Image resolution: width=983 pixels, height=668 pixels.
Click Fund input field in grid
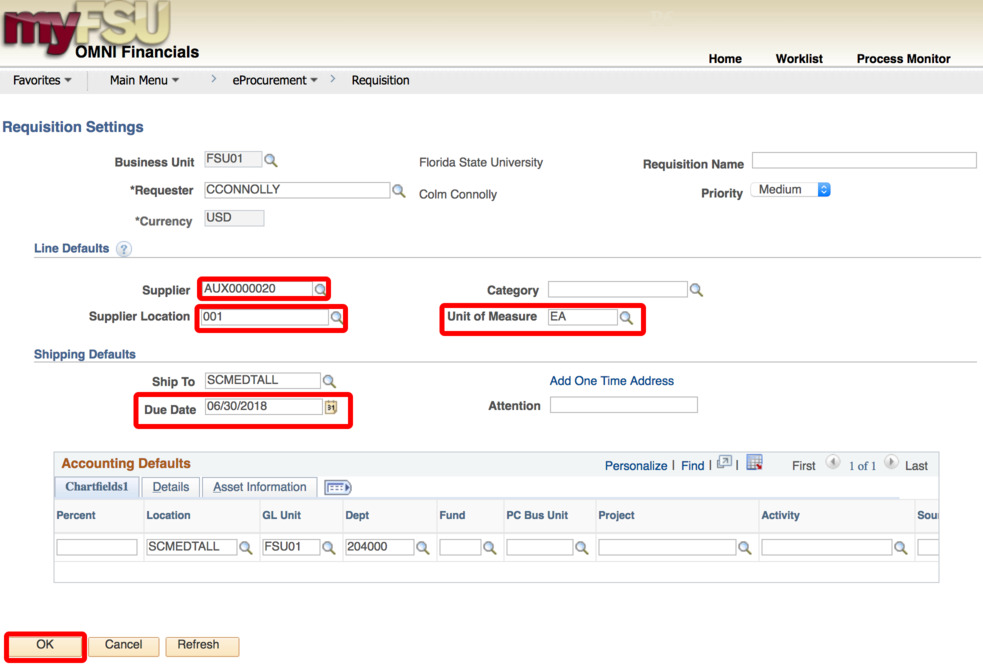[460, 547]
